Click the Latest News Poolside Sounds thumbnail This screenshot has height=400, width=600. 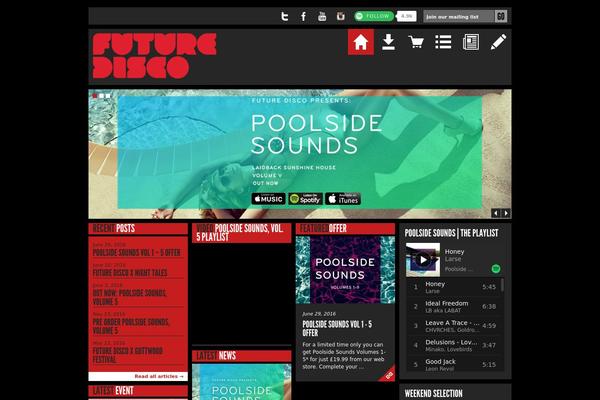(241, 382)
